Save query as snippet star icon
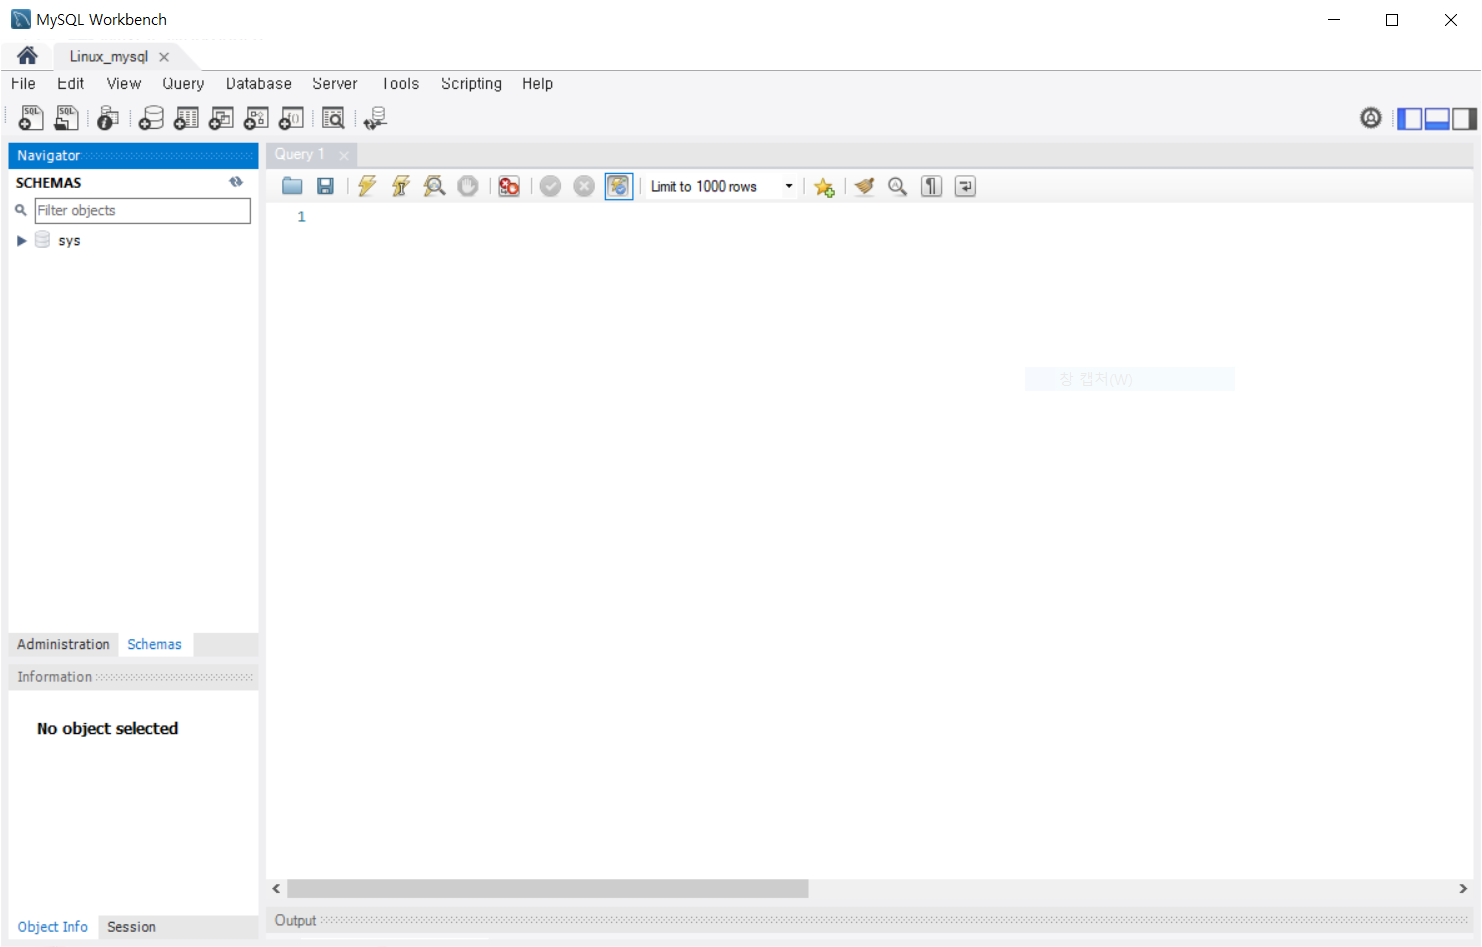The height and width of the screenshot is (947, 1482). point(824,186)
